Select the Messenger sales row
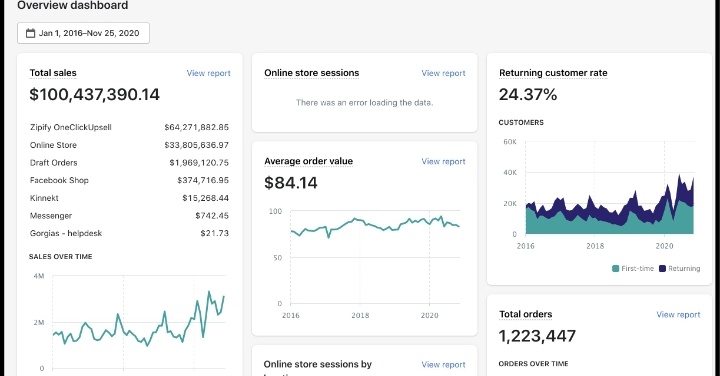This screenshot has width=720, height=376. pyautogui.click(x=129, y=216)
